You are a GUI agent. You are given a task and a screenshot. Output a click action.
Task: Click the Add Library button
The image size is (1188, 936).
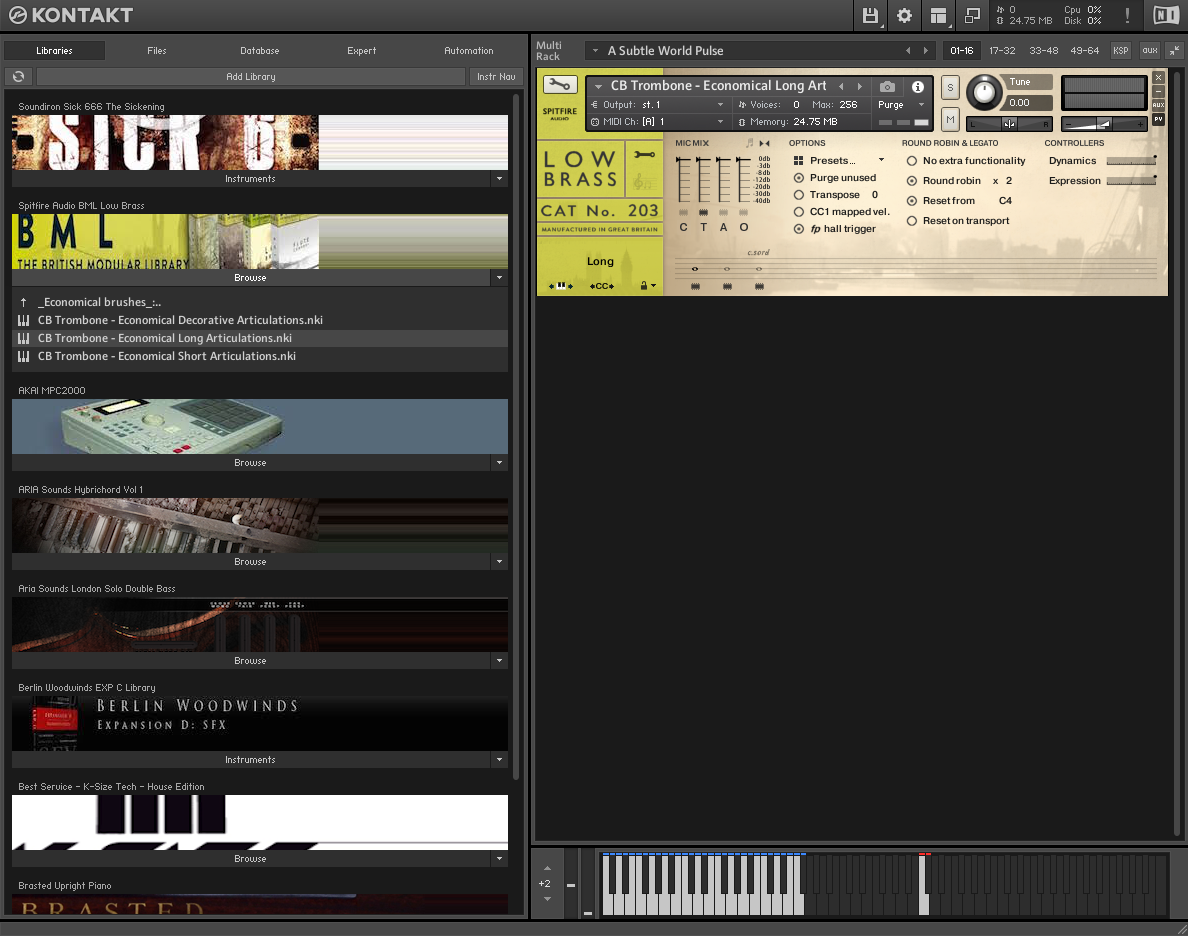[251, 77]
